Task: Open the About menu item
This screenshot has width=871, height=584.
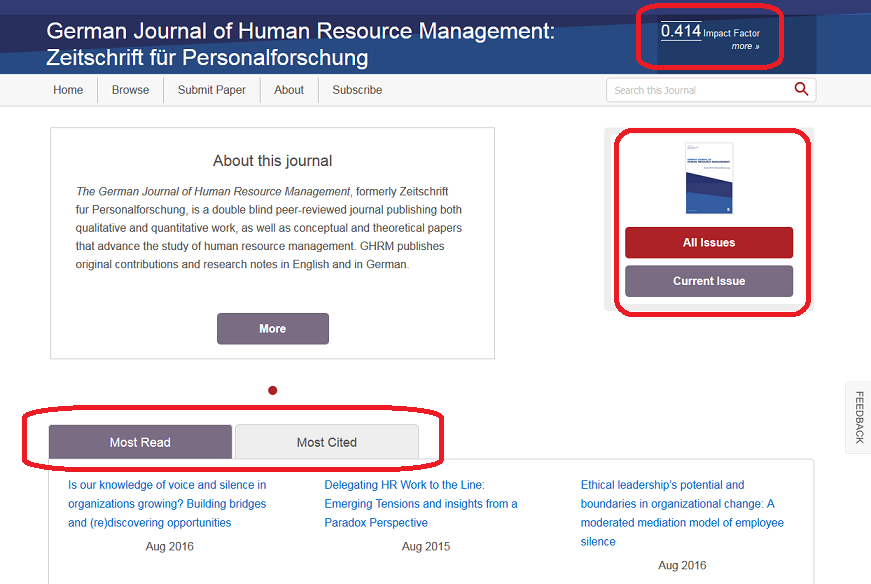Action: click(289, 90)
